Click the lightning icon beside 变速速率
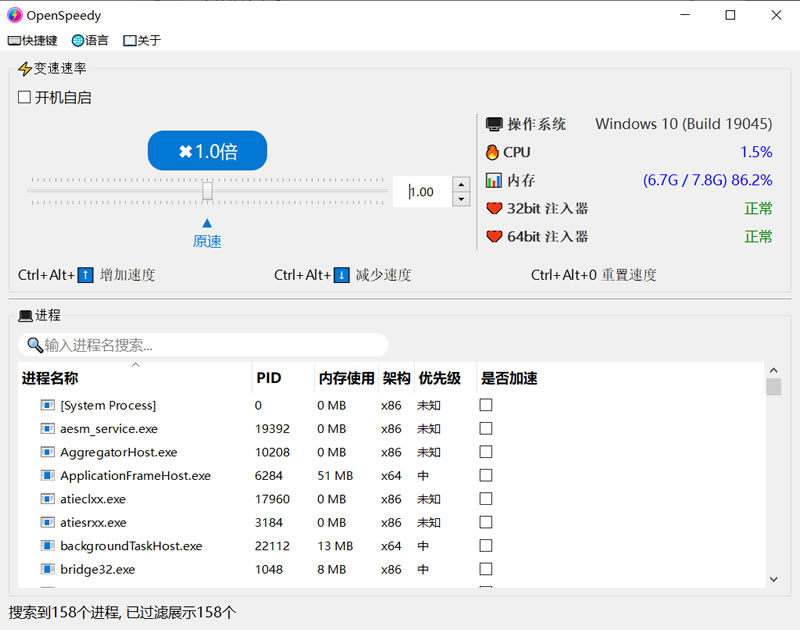 click(24, 68)
